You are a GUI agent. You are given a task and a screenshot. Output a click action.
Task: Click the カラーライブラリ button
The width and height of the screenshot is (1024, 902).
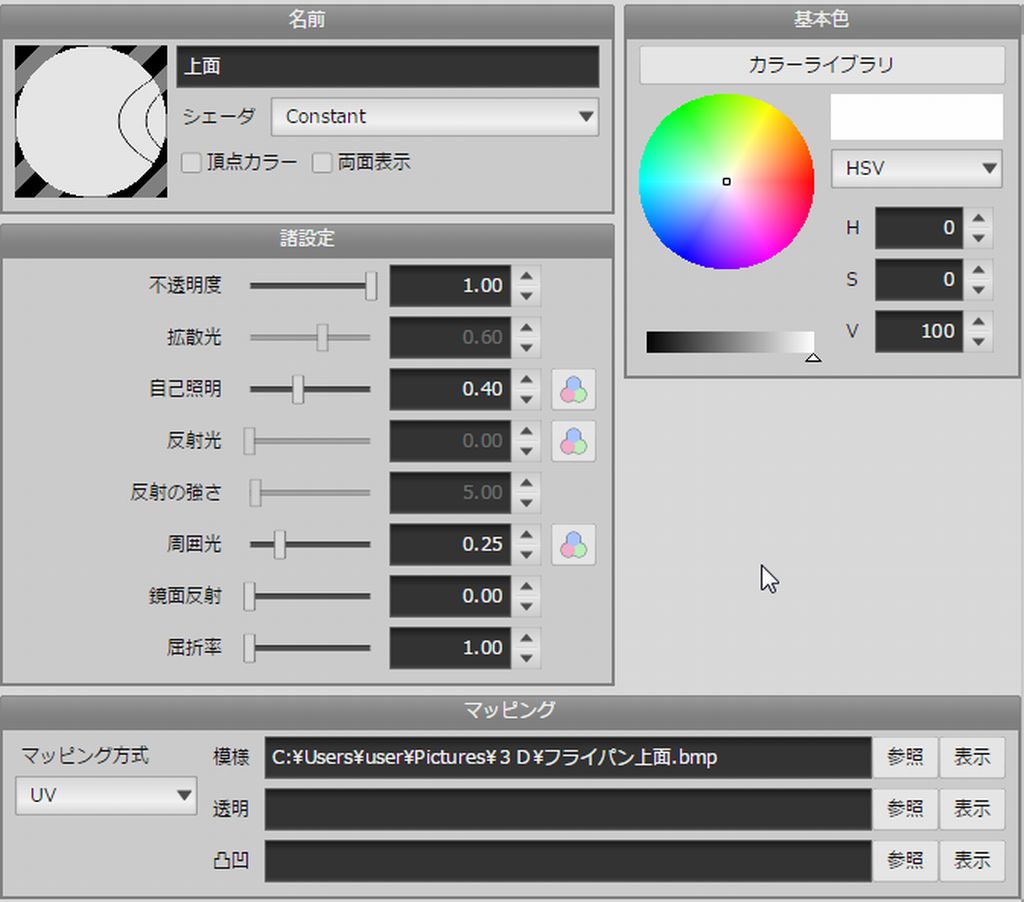[822, 65]
